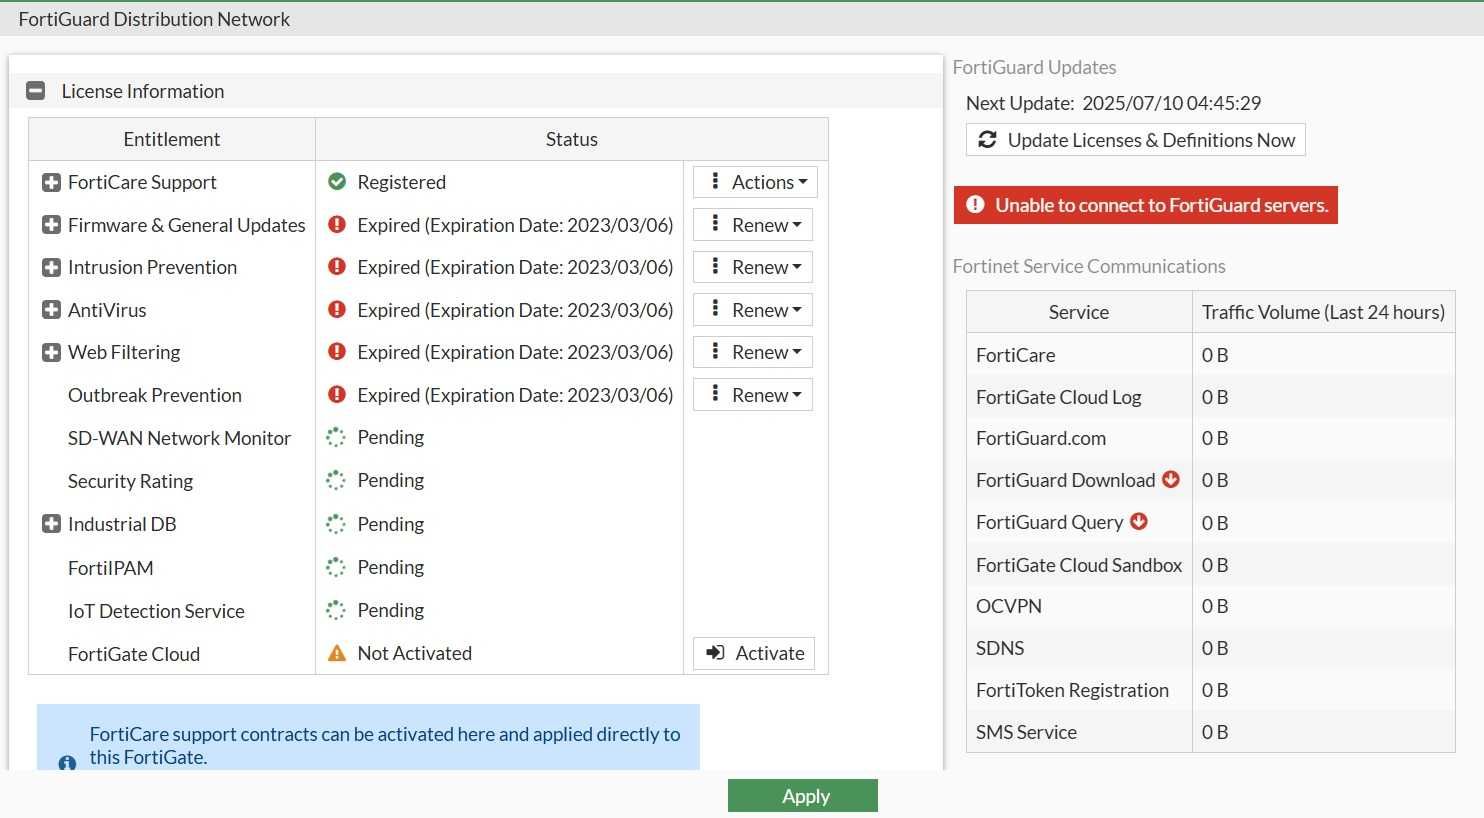This screenshot has width=1484, height=818.
Task: Click the OCVPN service row
Action: 1211,606
